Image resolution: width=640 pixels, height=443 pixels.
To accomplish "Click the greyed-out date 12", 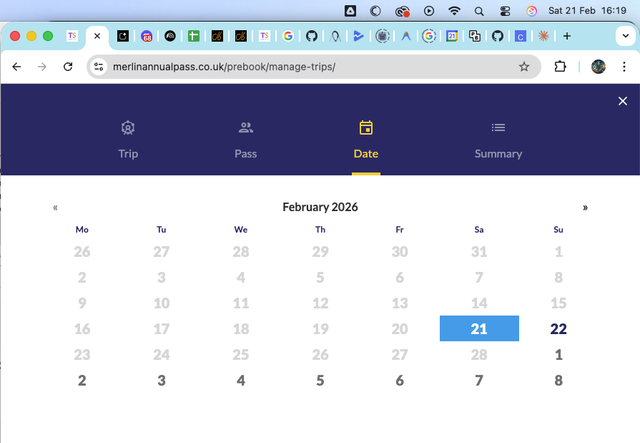I will click(320, 303).
